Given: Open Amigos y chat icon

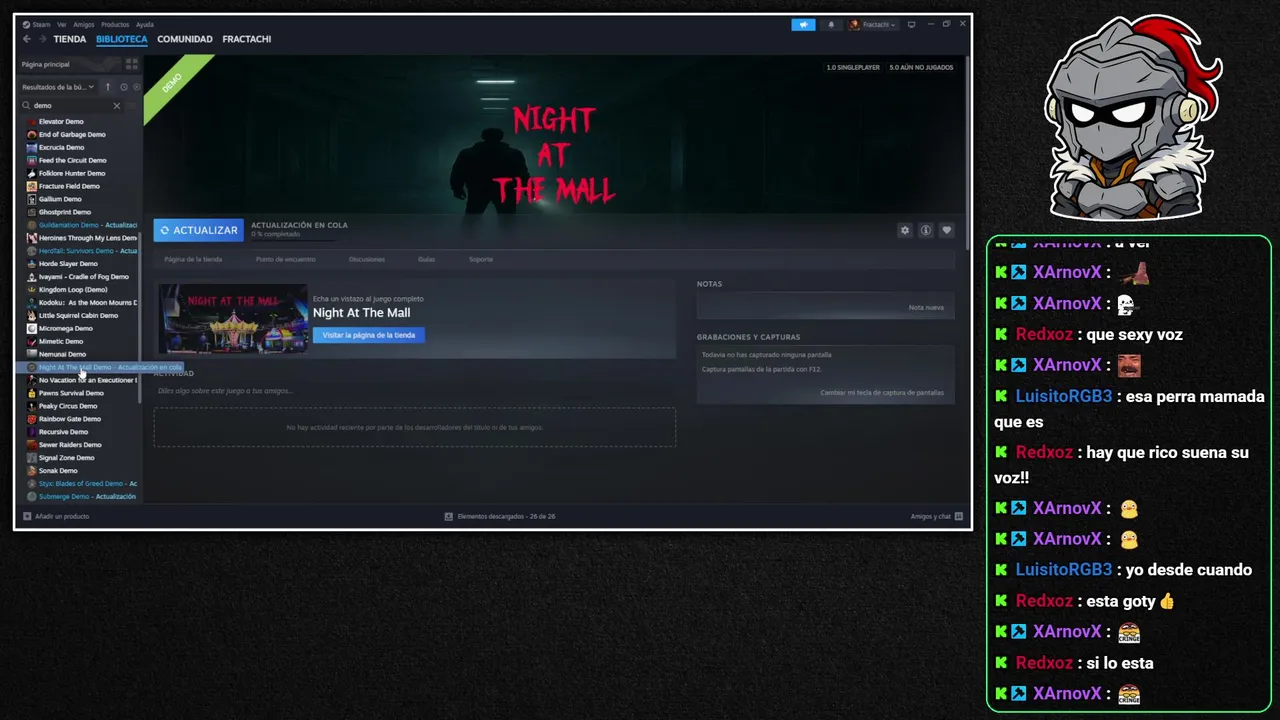Looking at the screenshot, I should pos(958,516).
